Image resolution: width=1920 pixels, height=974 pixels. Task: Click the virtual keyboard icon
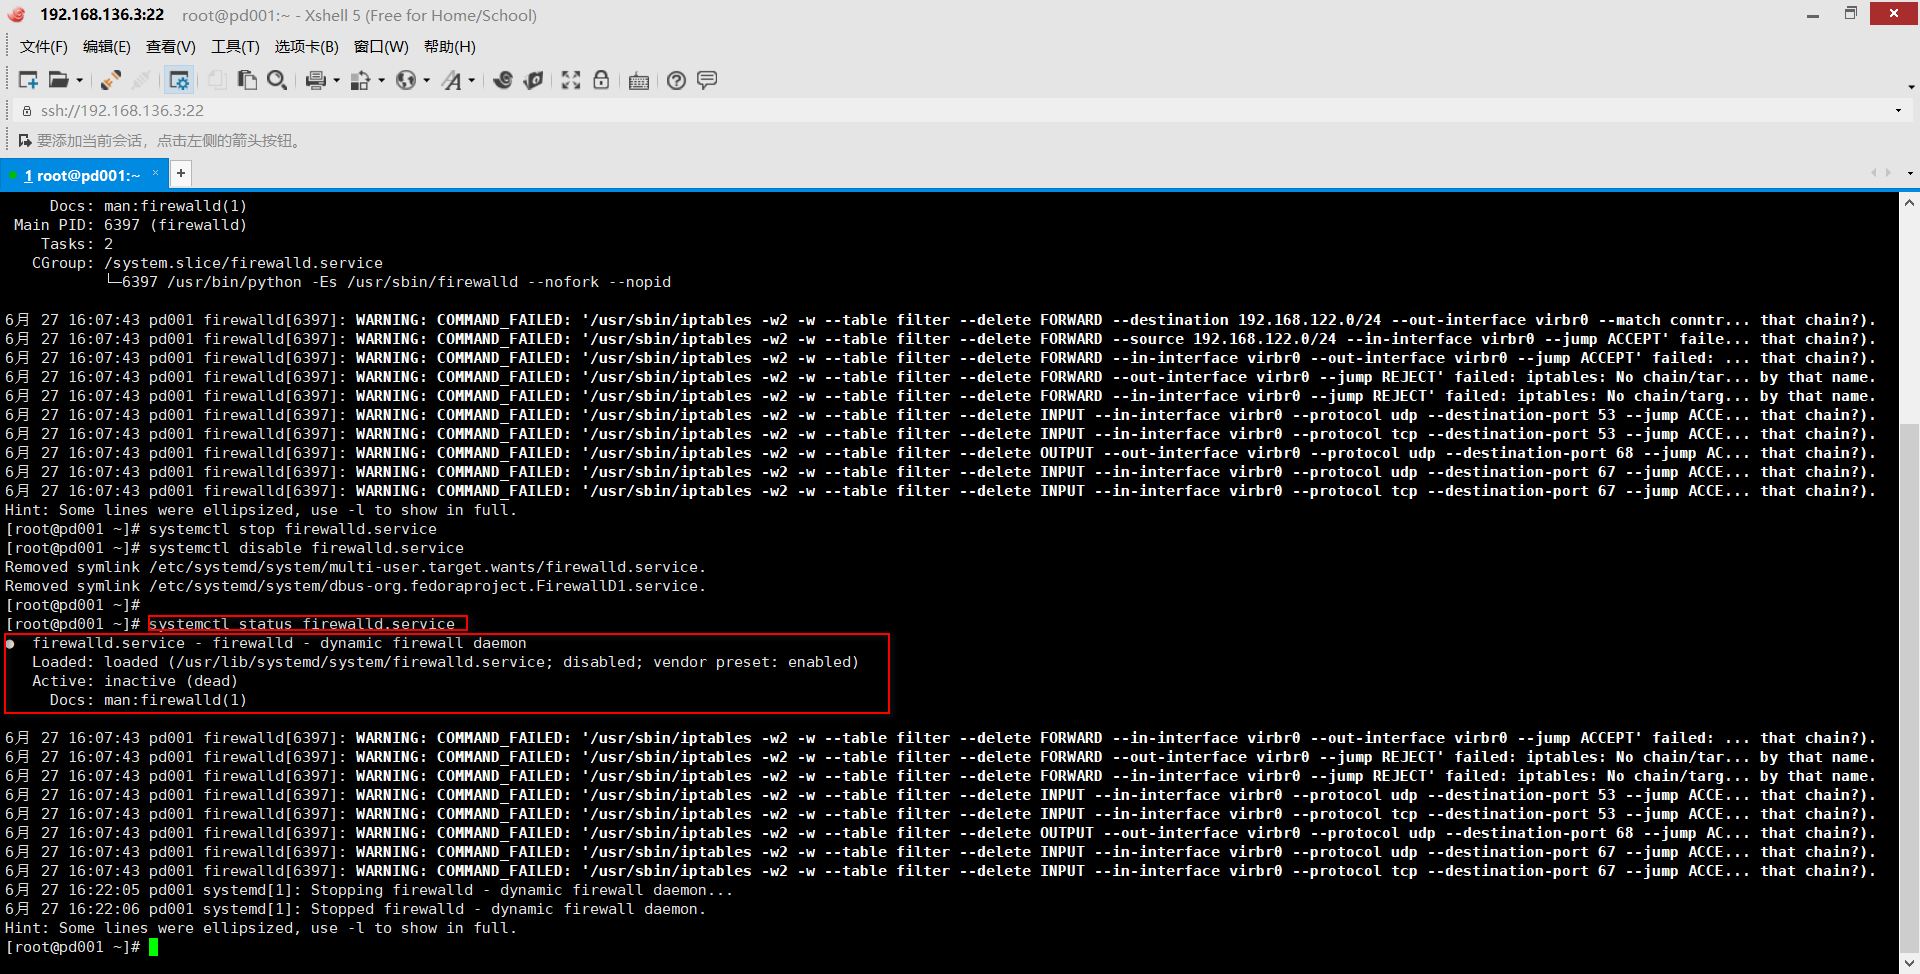tap(639, 81)
